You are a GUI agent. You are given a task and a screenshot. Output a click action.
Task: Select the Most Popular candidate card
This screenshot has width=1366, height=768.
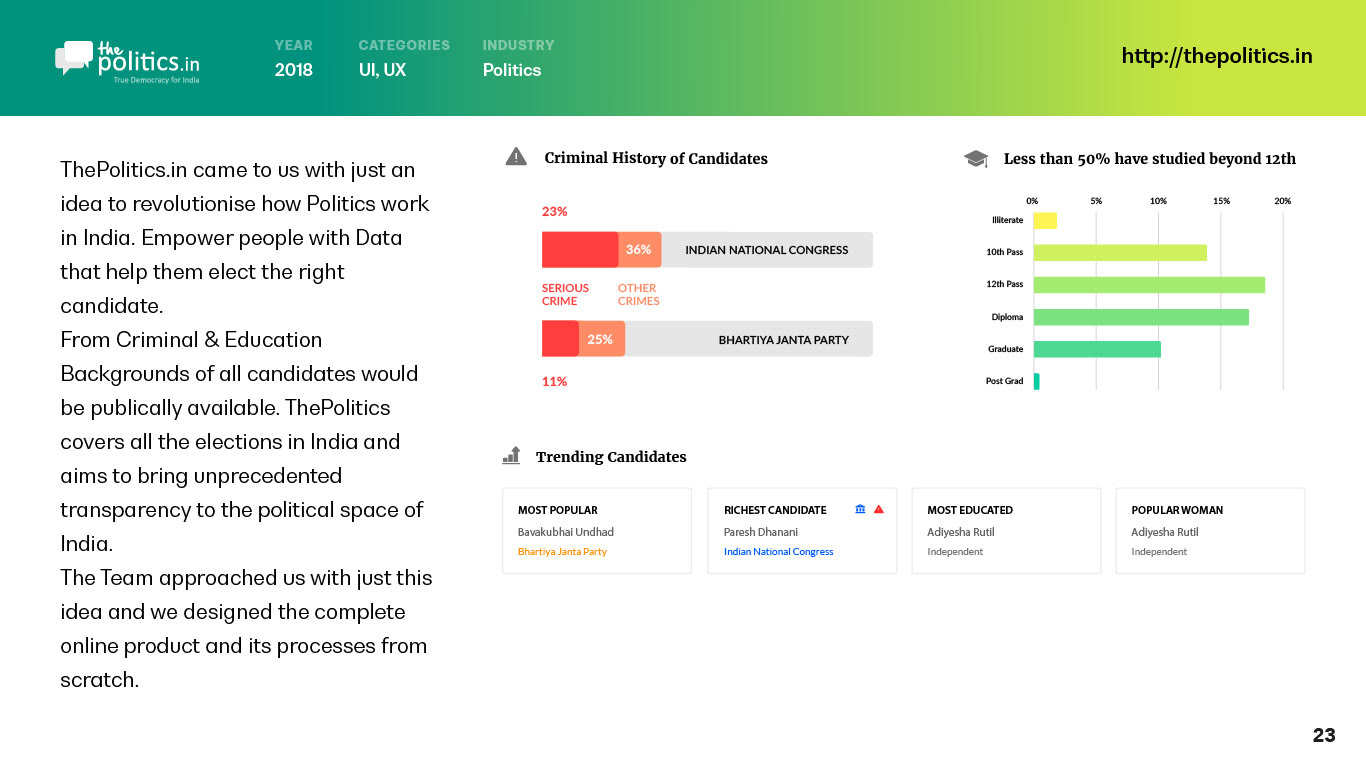coord(596,530)
